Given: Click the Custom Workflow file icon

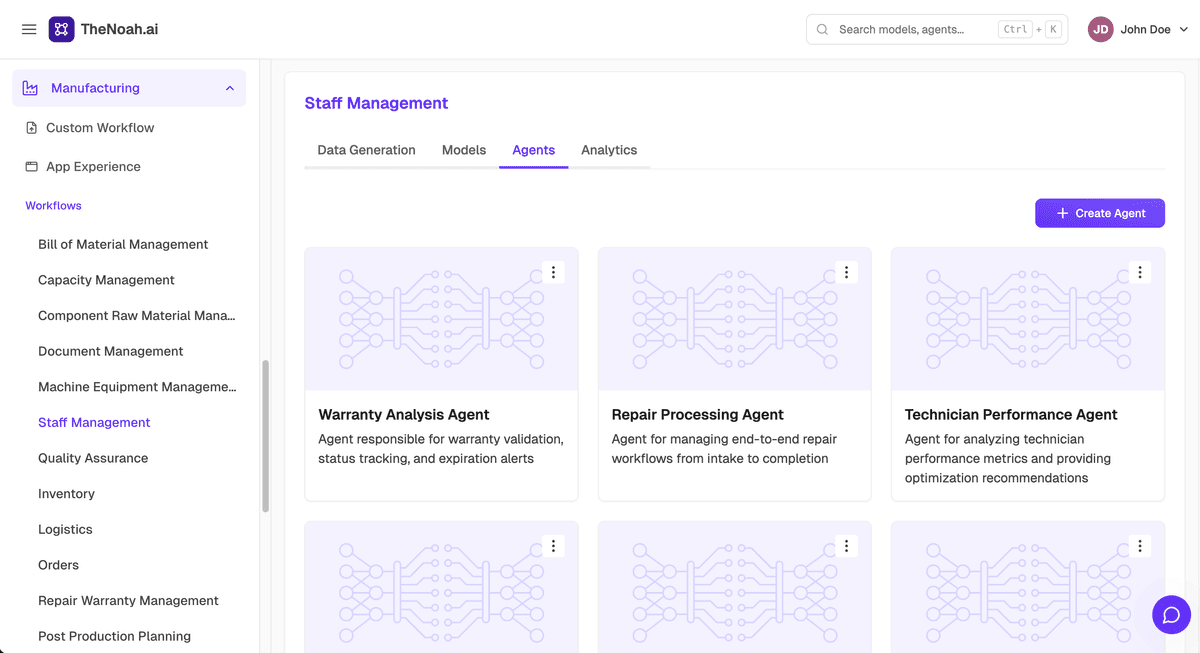Looking at the screenshot, I should (x=32, y=128).
